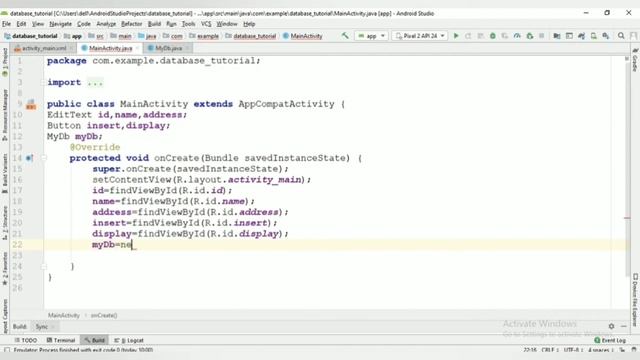Open the Refactor menu
The width and height of the screenshot is (640, 360).
click(131, 24)
